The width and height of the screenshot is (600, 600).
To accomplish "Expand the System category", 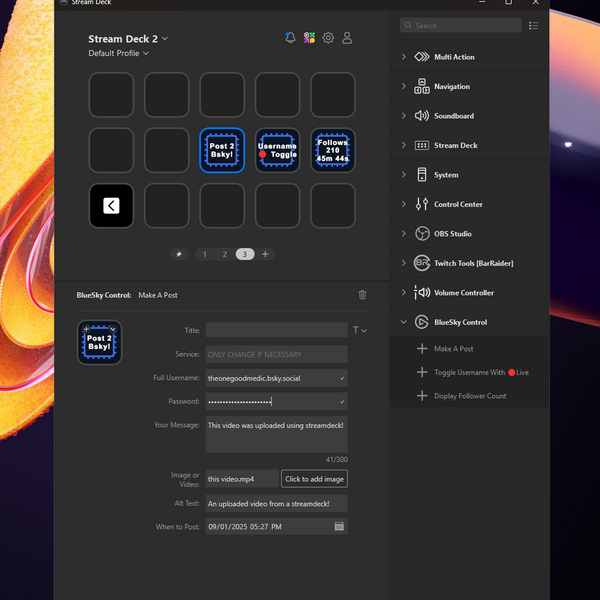I will pyautogui.click(x=404, y=175).
